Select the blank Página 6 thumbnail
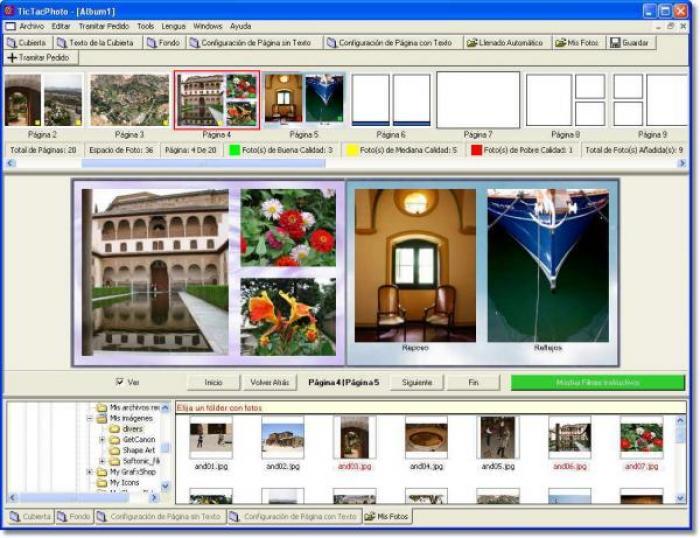The image size is (700, 538). coord(391,100)
